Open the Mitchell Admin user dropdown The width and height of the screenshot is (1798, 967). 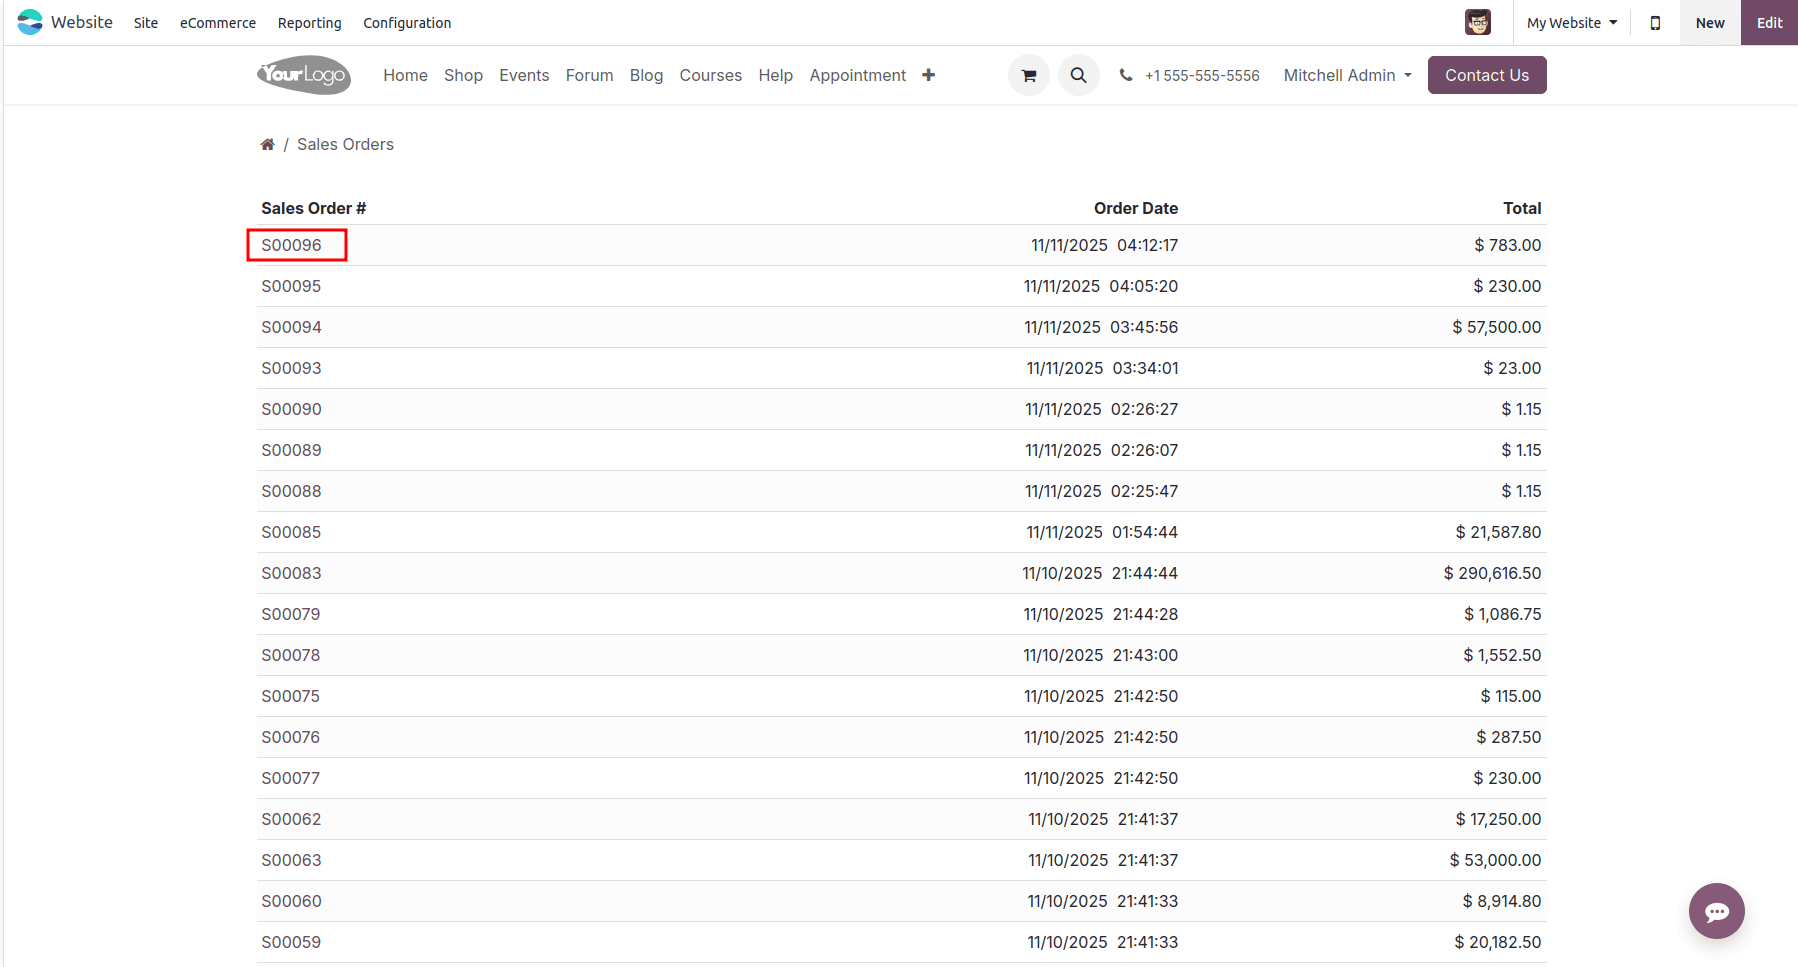pos(1347,75)
